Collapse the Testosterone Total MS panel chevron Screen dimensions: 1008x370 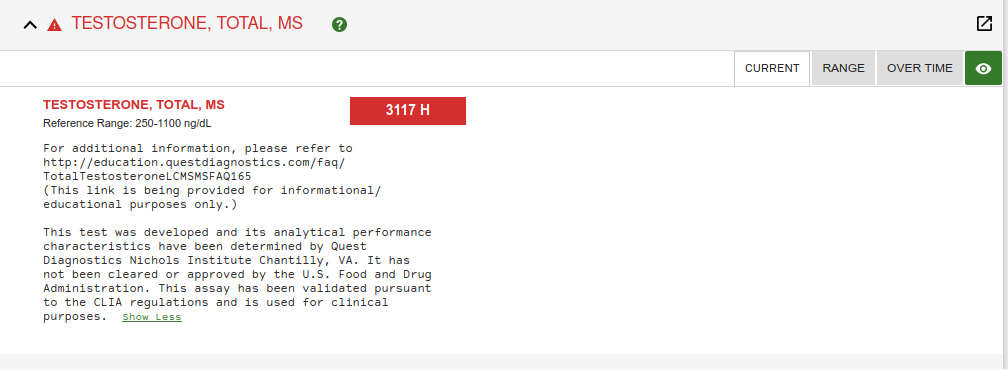(x=30, y=25)
